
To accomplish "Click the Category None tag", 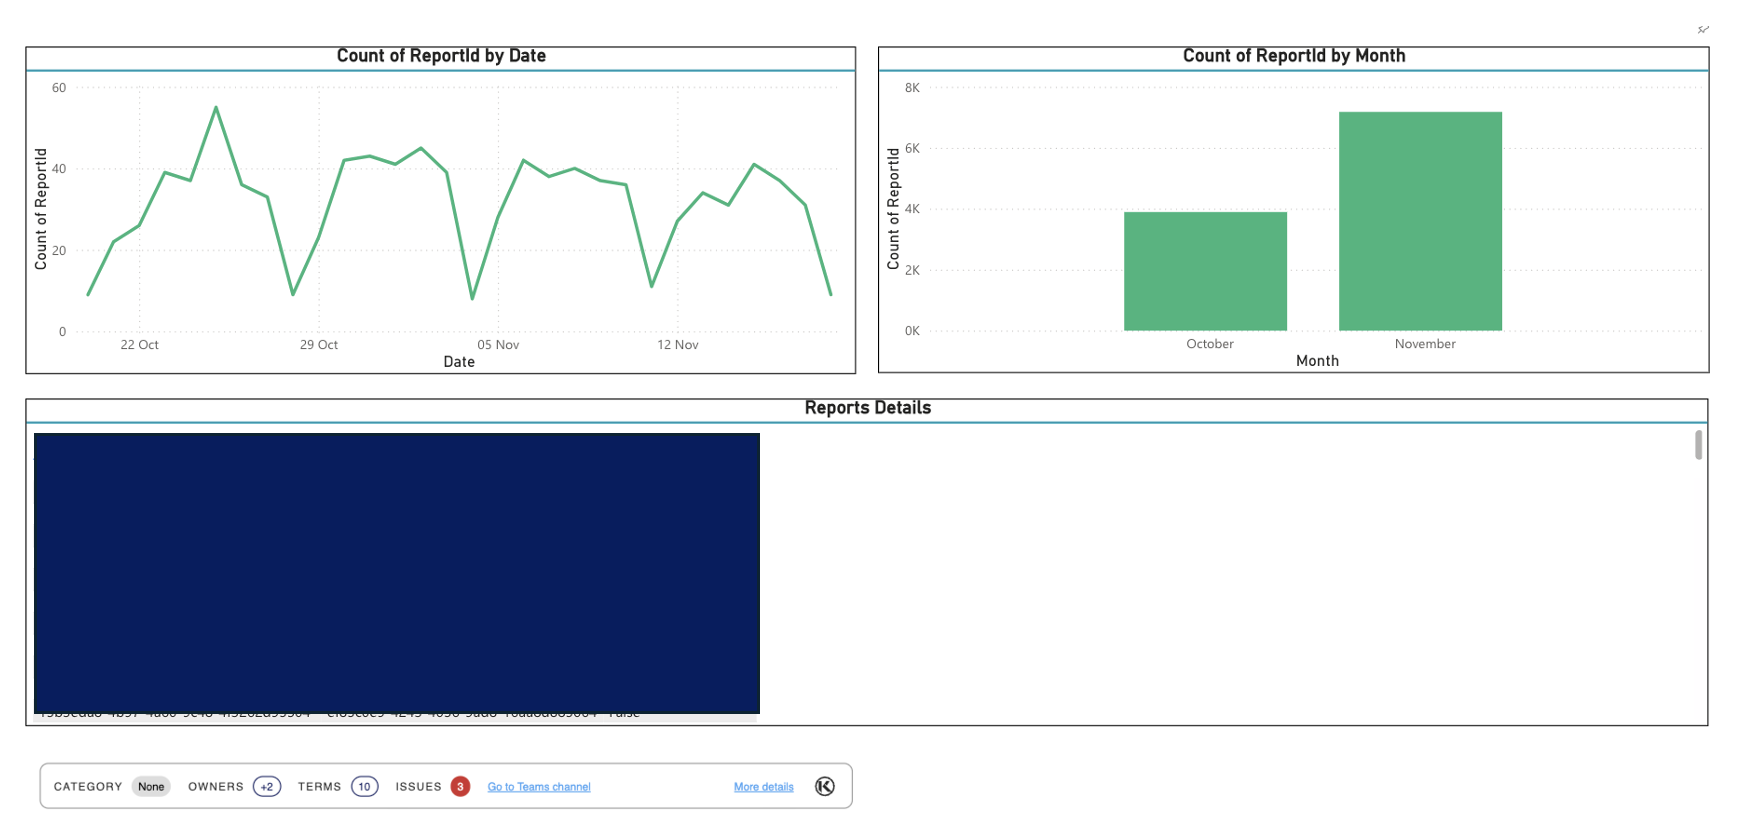I will [x=151, y=786].
